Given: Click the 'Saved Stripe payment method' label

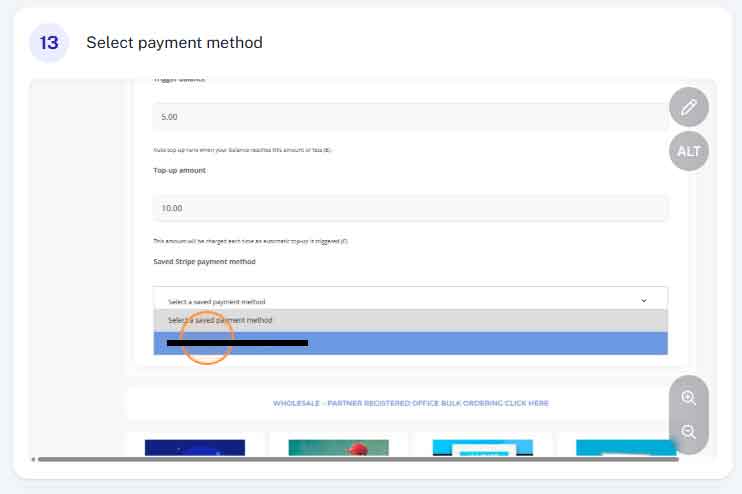Looking at the screenshot, I should 204,262.
